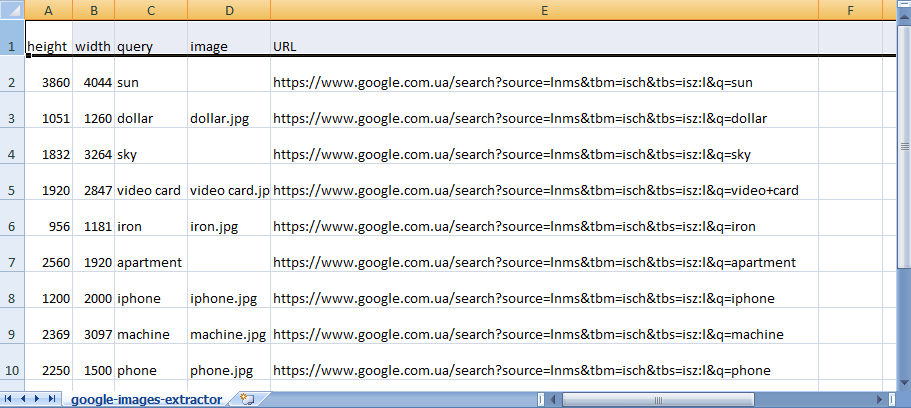Select column B header
This screenshot has width=911, height=408.
94,10
